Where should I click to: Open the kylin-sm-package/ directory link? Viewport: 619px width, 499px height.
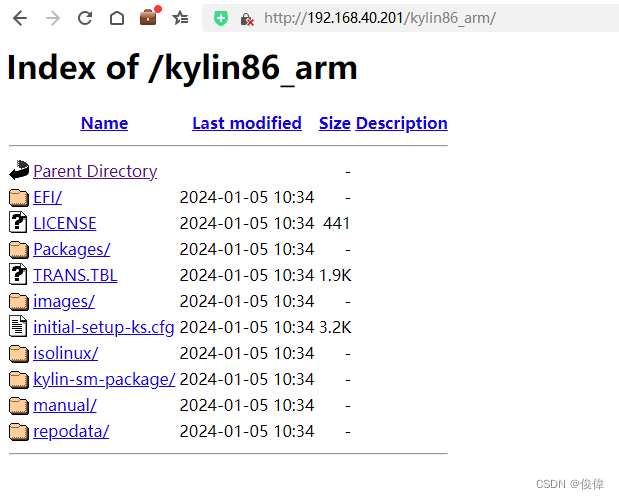pyautogui.click(x=104, y=380)
